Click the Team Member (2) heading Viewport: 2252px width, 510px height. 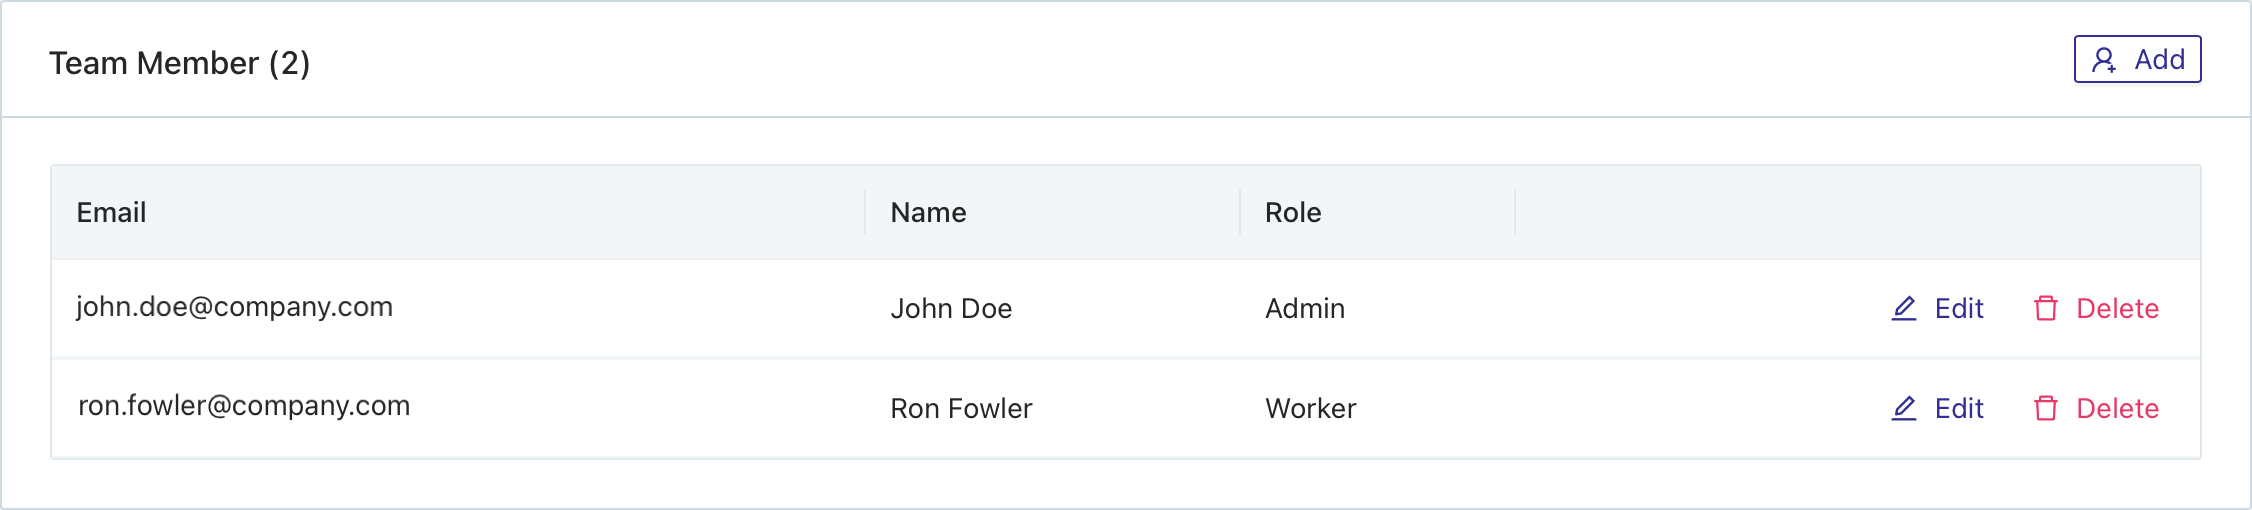(180, 63)
